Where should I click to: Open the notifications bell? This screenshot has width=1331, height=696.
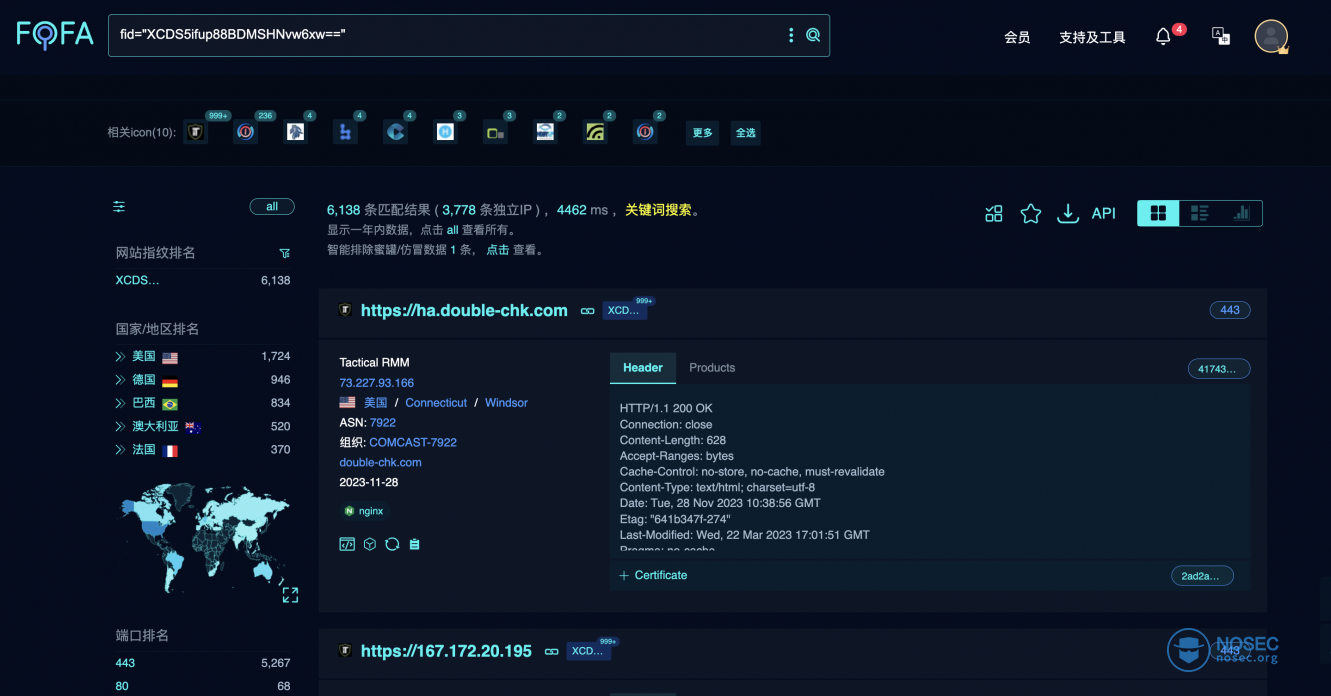click(x=1163, y=37)
